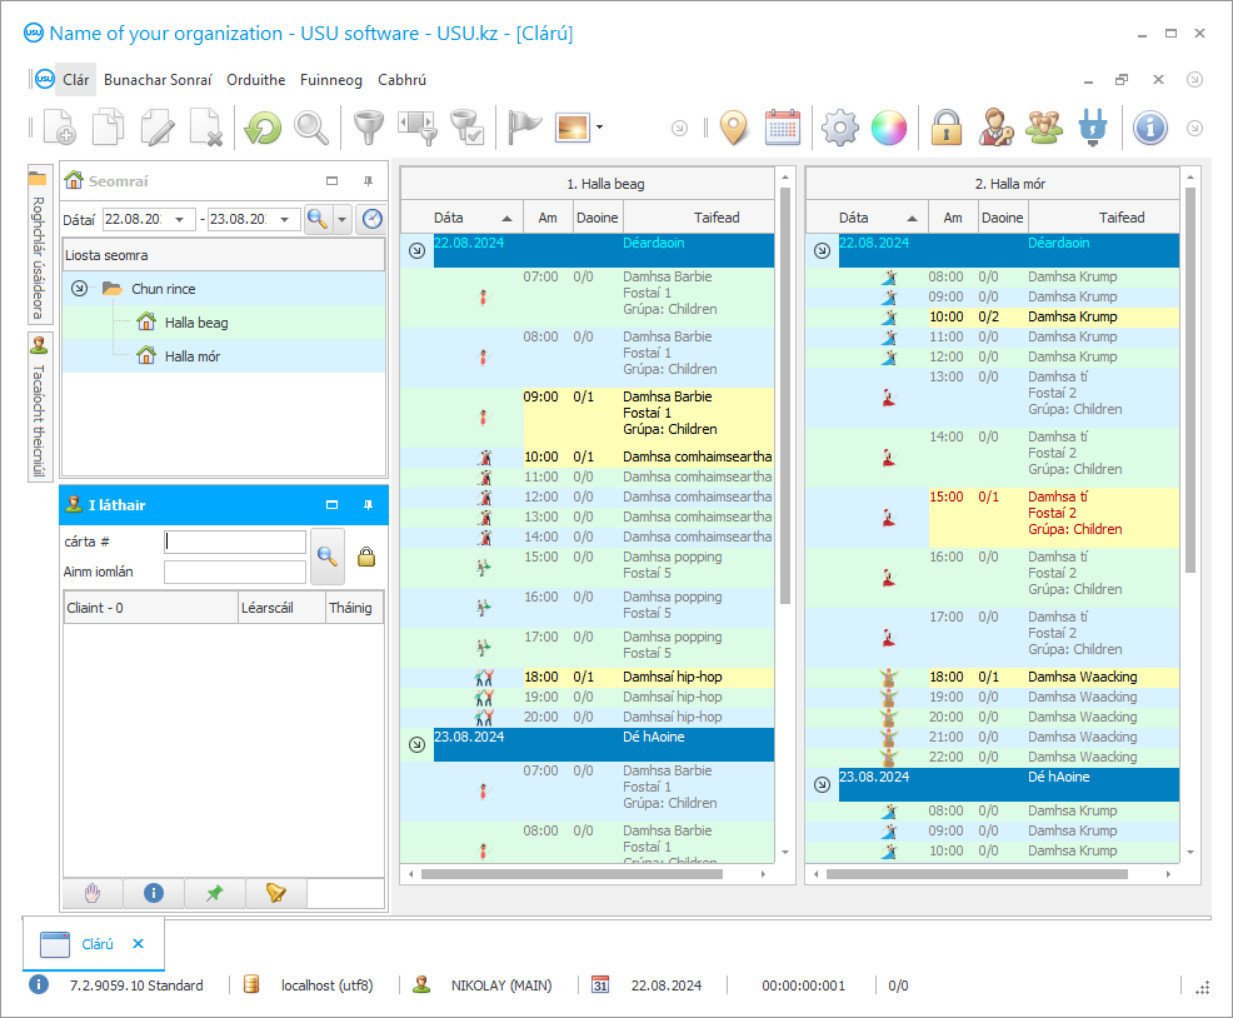The image size is (1233, 1018).
Task: Click the client search magnifier button
Action: tap(327, 557)
